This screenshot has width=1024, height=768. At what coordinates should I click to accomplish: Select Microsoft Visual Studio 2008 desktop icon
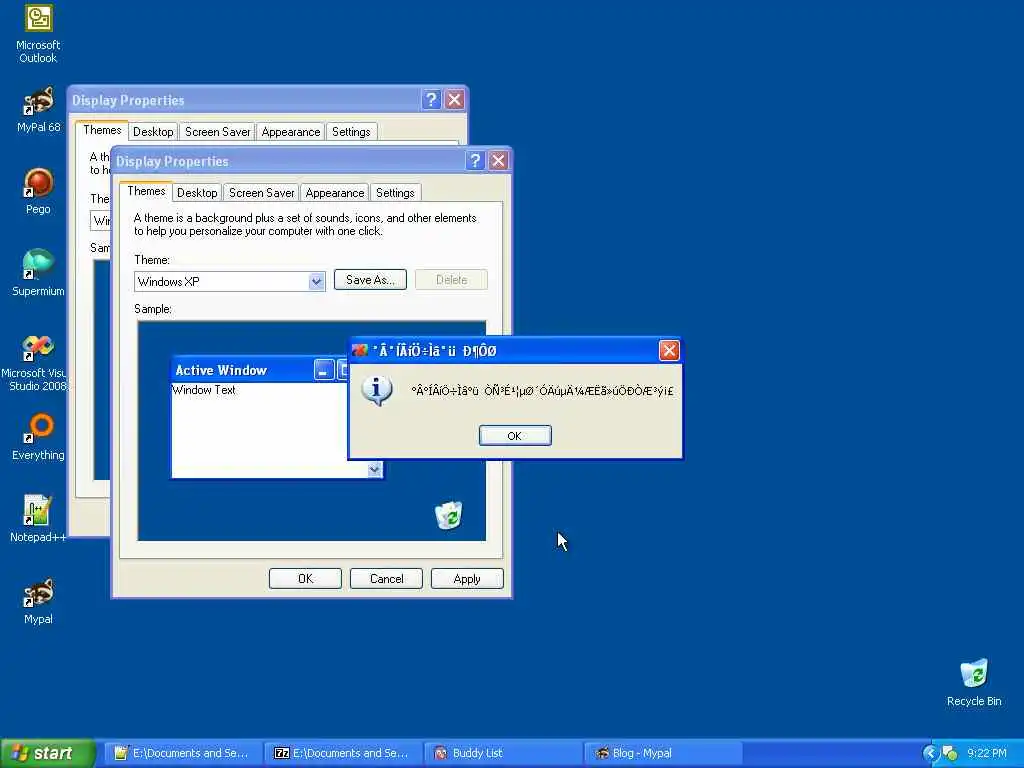(x=38, y=363)
